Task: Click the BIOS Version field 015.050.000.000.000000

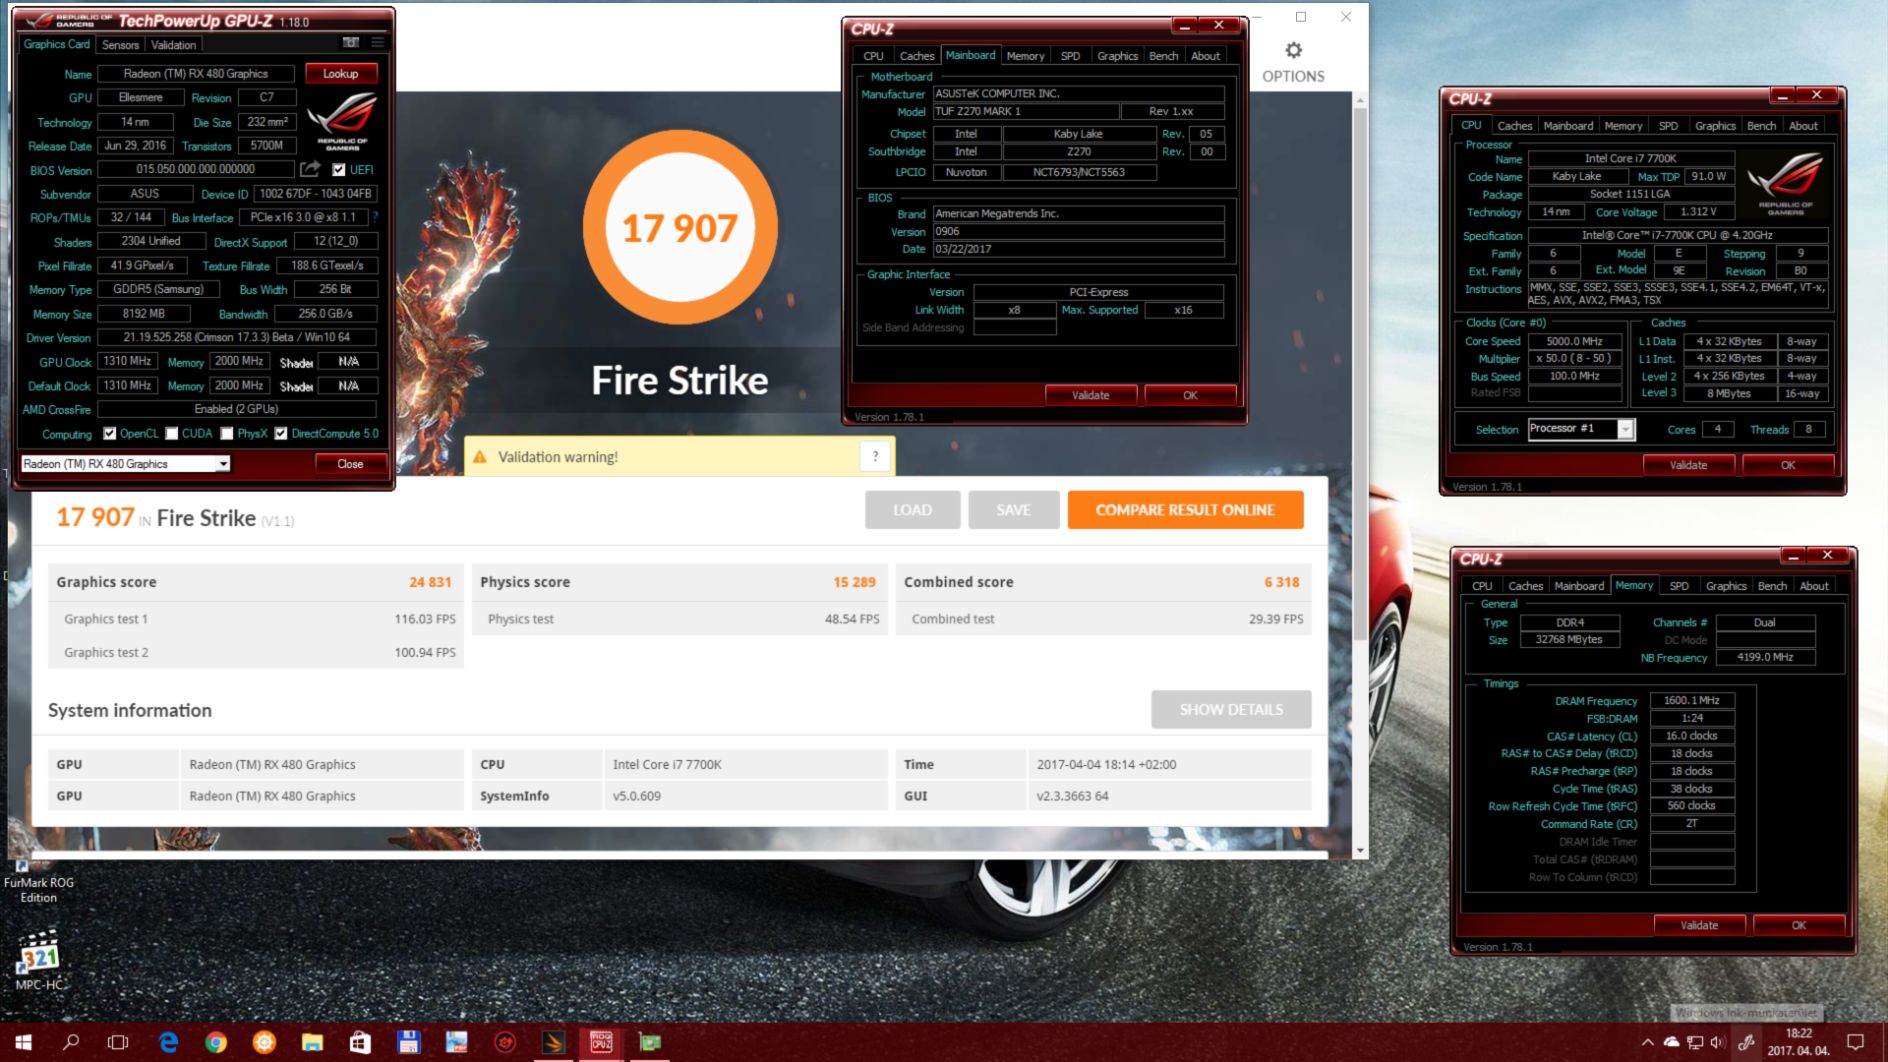Action: coord(196,169)
